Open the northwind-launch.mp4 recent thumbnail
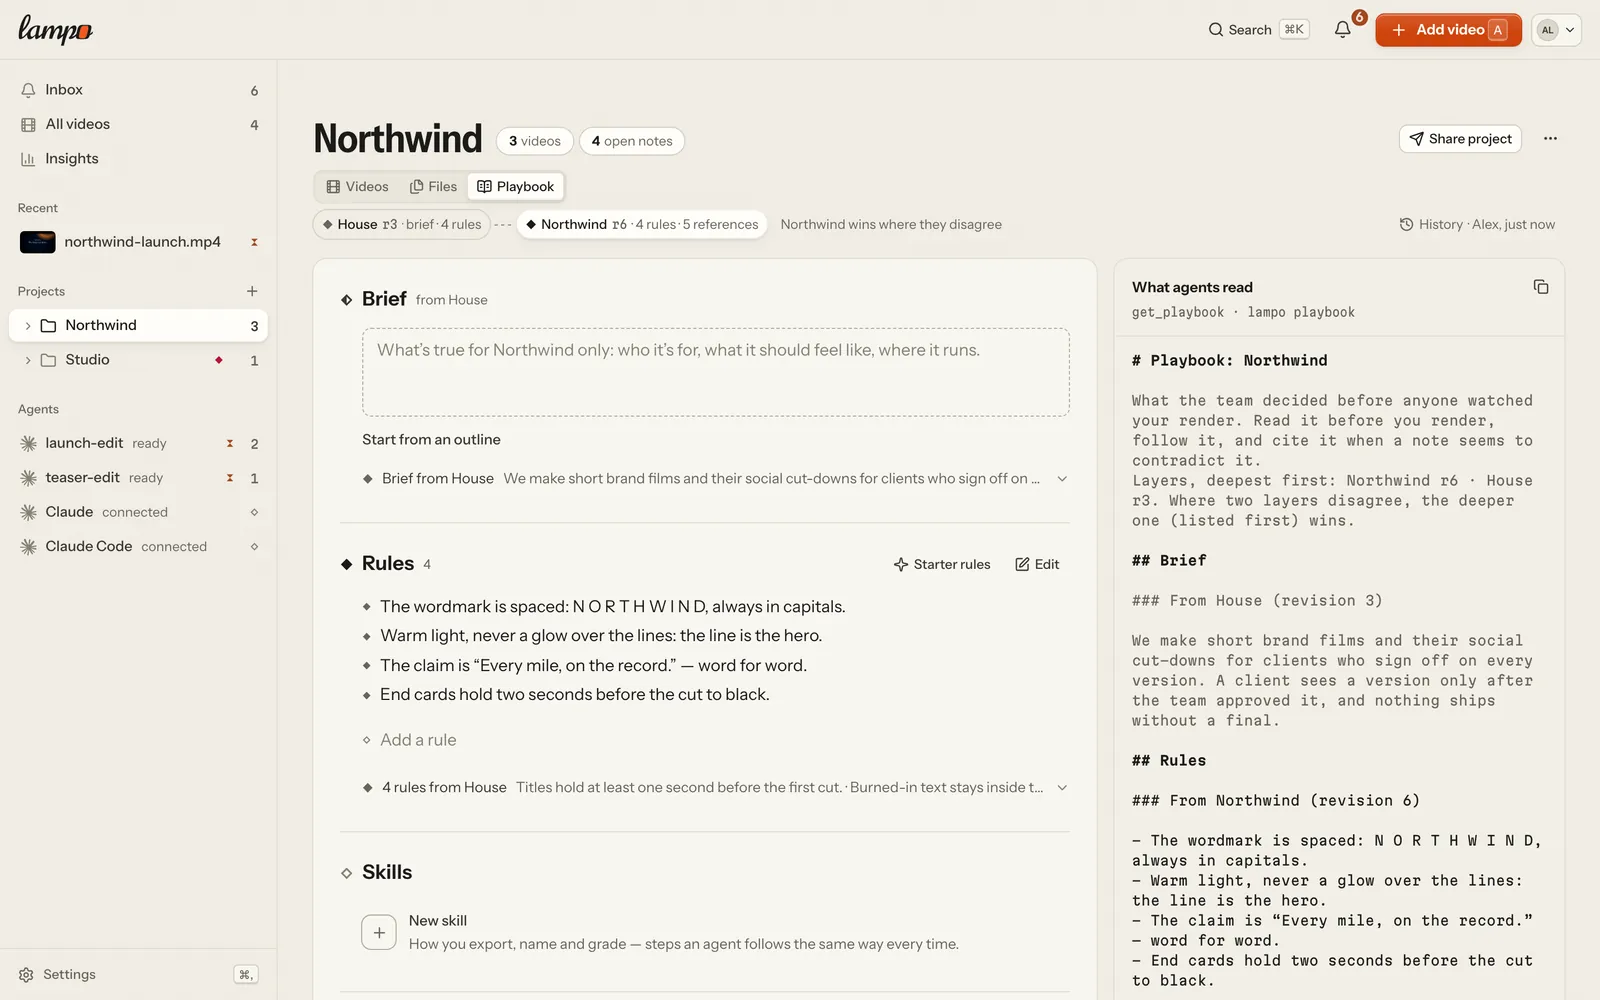The width and height of the screenshot is (1600, 1000). click(38, 242)
